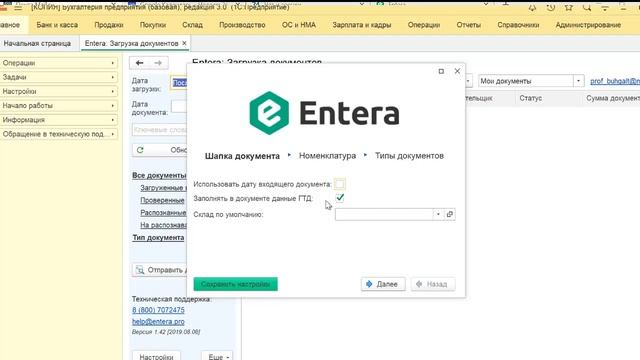Open the history clock icon
640x360 pixels.
coord(551,8)
